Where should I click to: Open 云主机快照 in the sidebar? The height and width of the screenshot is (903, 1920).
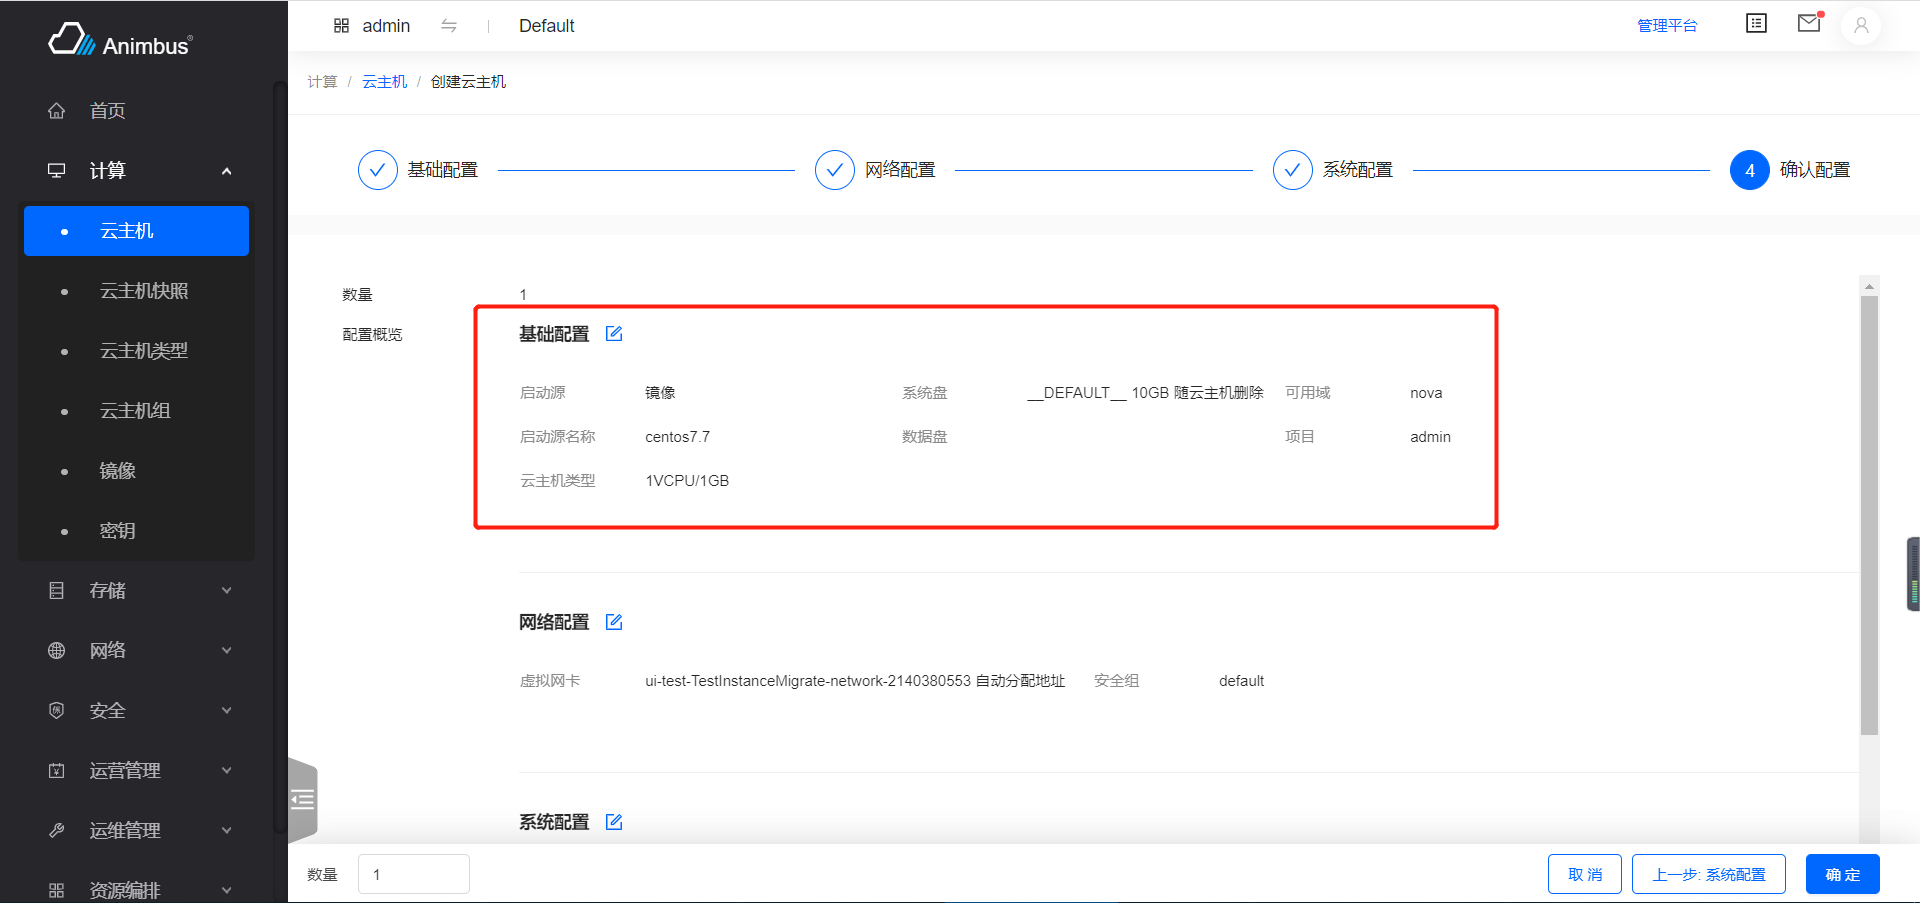pyautogui.click(x=144, y=291)
